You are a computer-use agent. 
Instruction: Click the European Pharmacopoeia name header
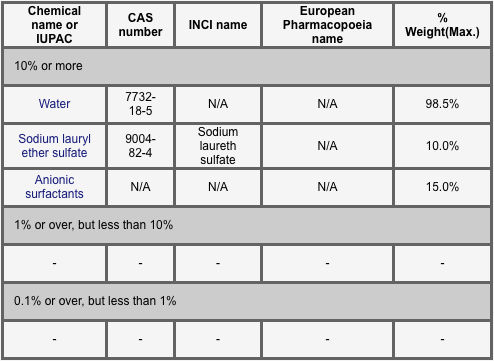tap(327, 25)
